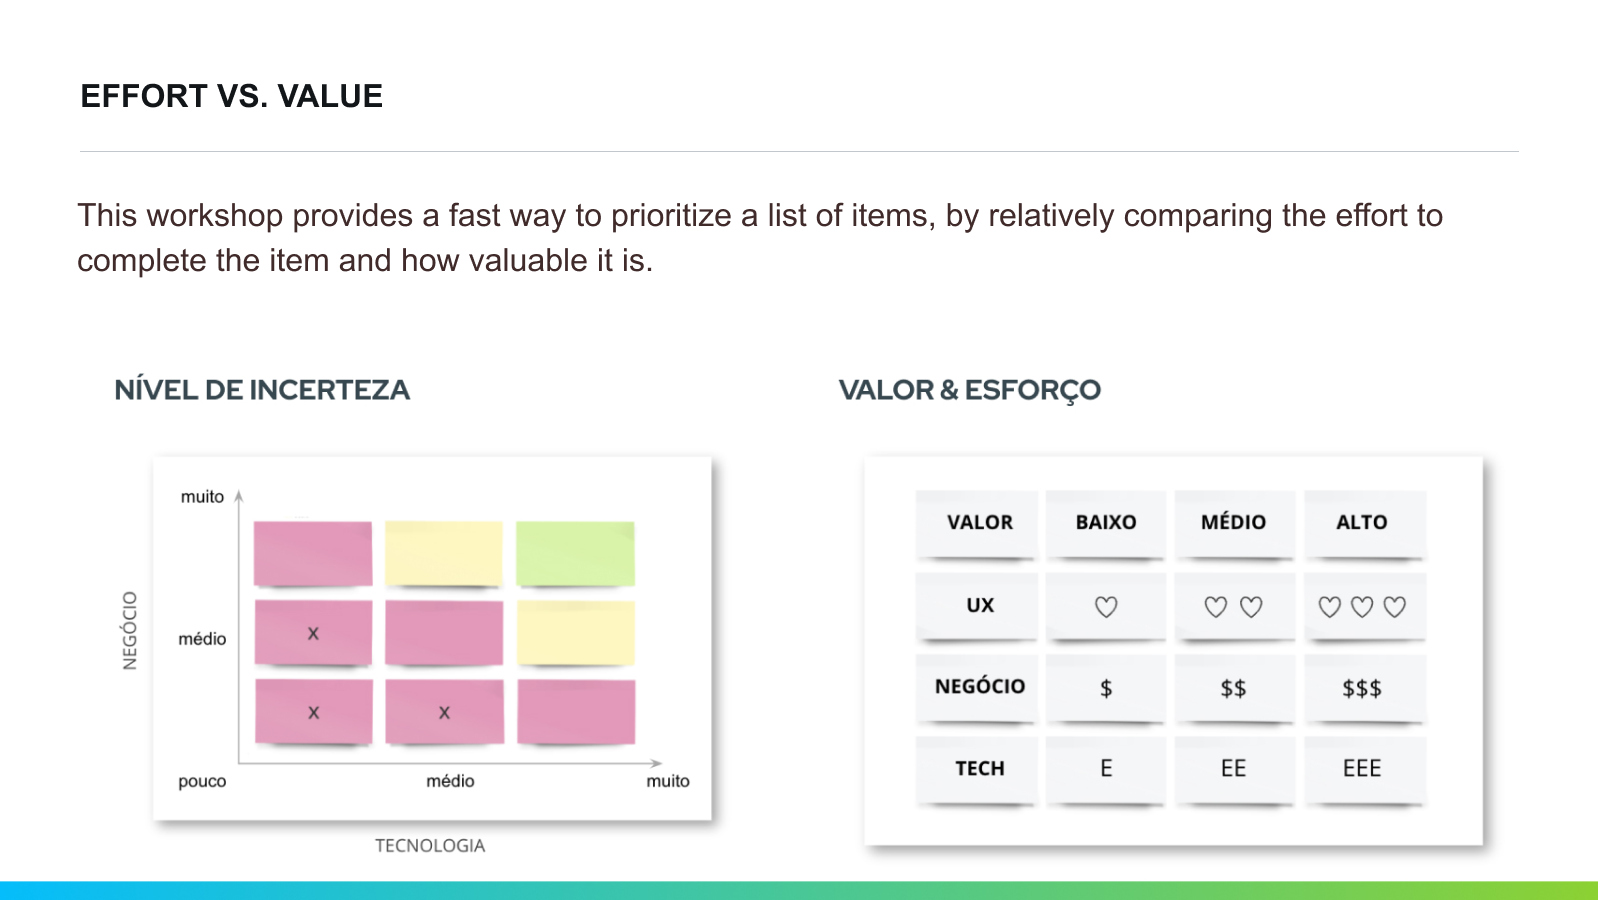Click the double dollar sign cell
The image size is (1600, 900).
coord(1233,688)
